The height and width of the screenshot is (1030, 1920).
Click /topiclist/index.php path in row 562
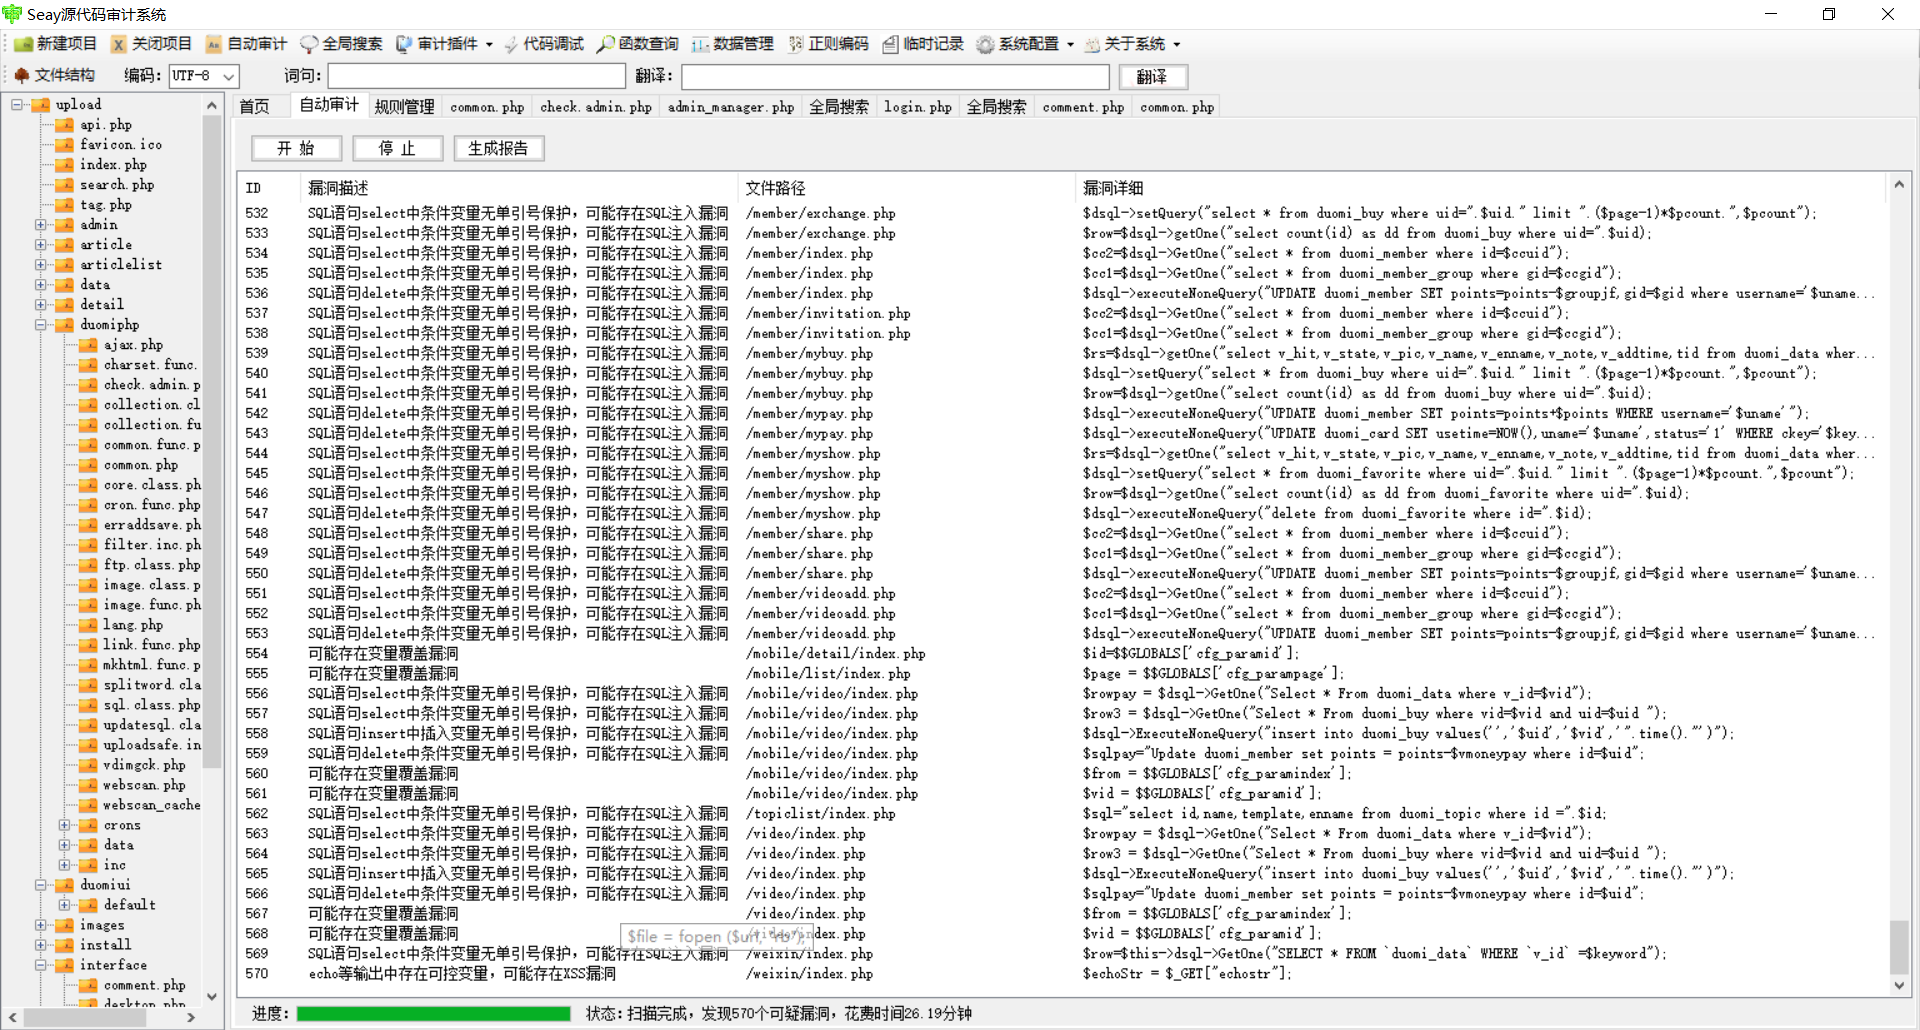[x=820, y=813]
